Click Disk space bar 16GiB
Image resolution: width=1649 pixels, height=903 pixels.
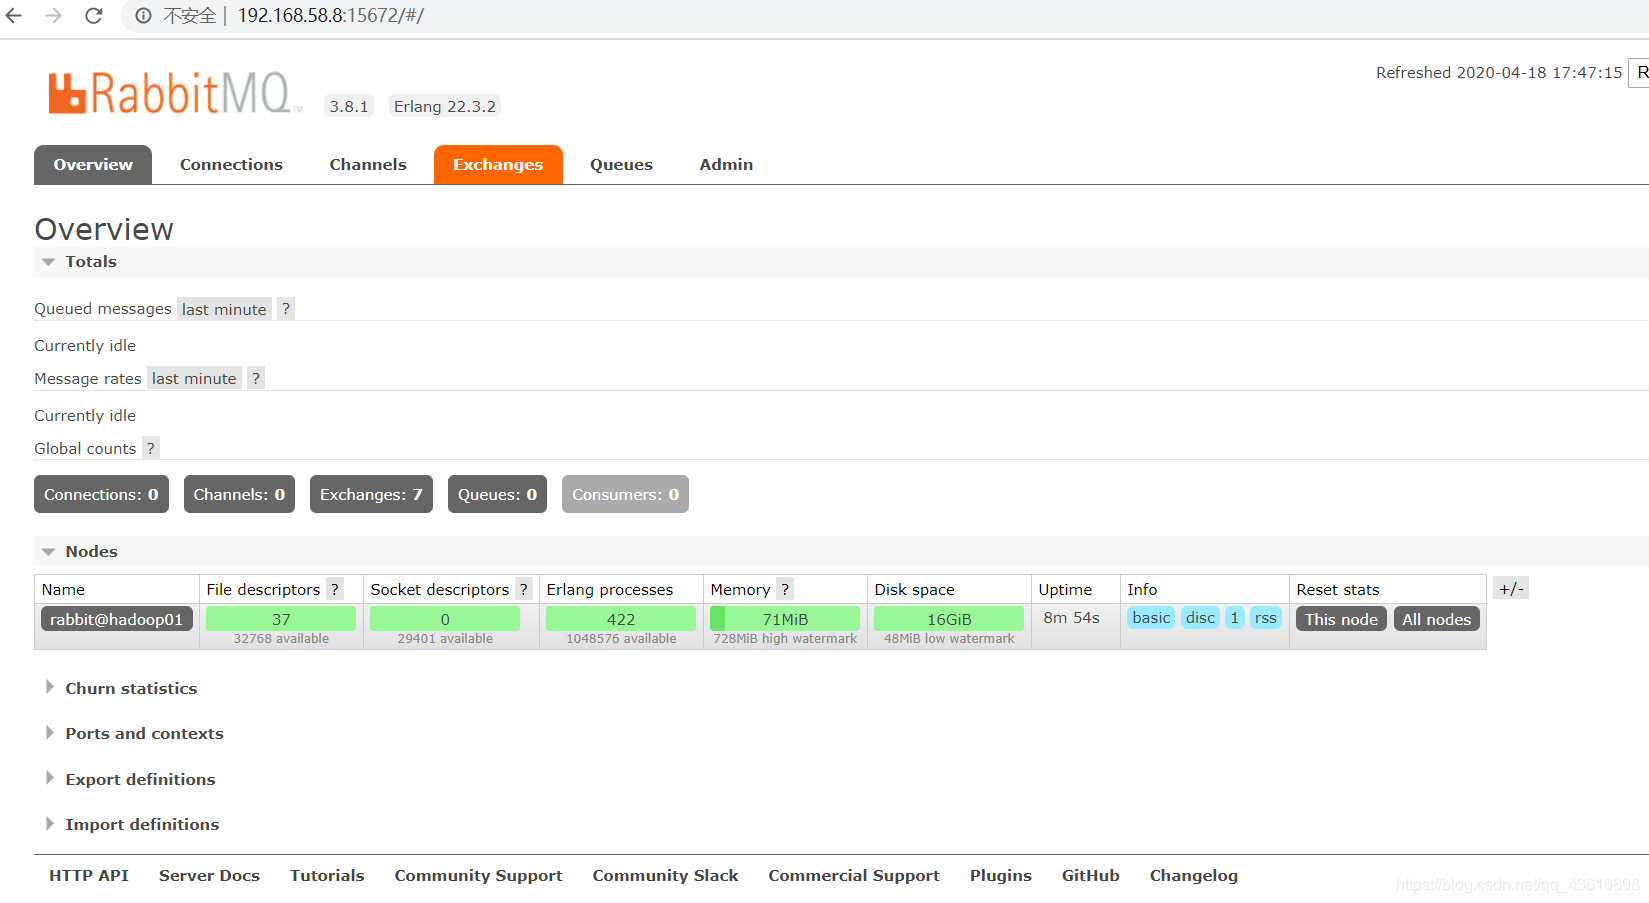point(949,619)
